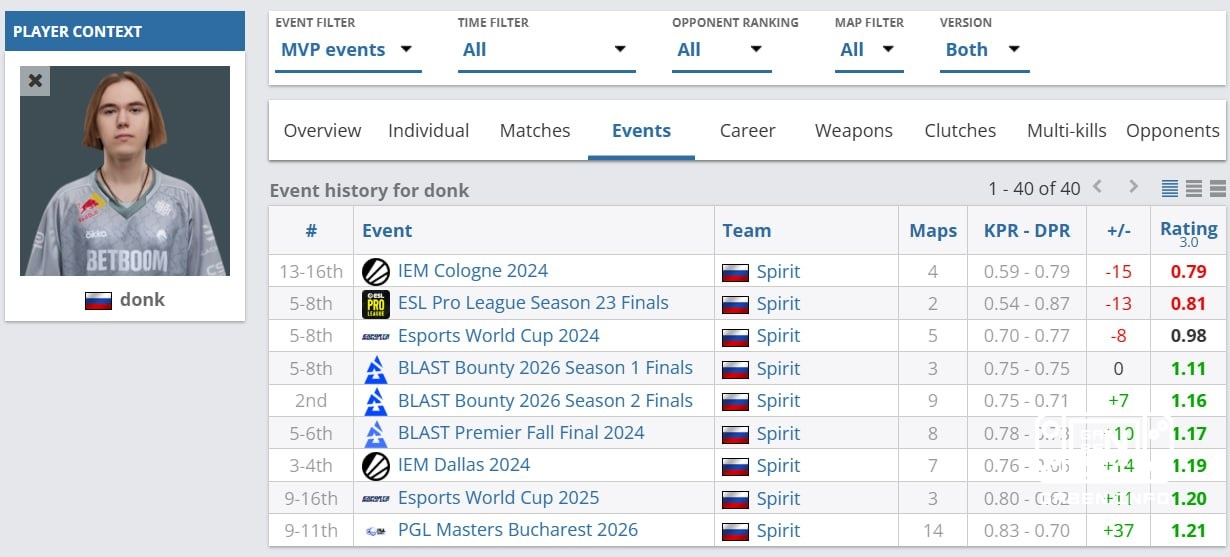Expand the Version Both dropdown
The height and width of the screenshot is (557, 1230).
click(984, 50)
